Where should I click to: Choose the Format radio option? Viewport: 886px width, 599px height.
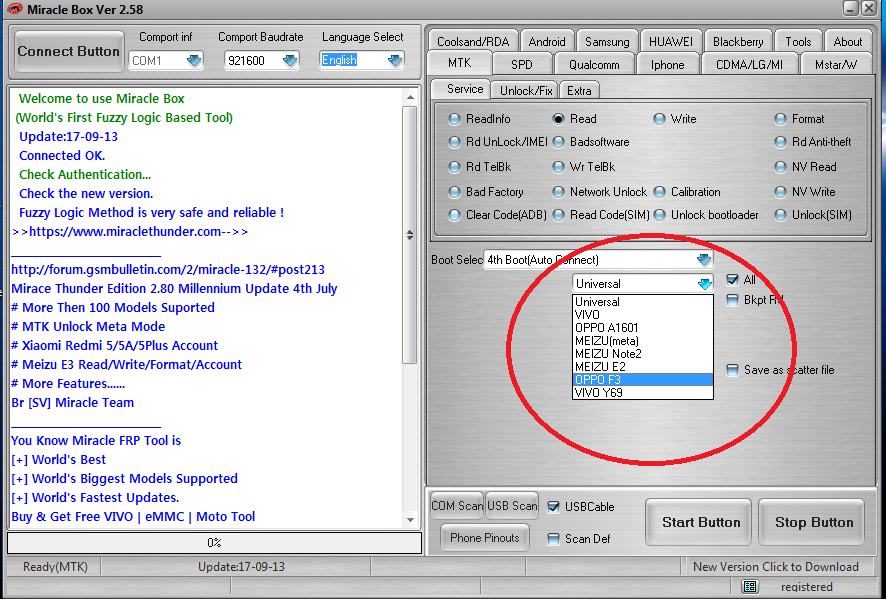780,119
